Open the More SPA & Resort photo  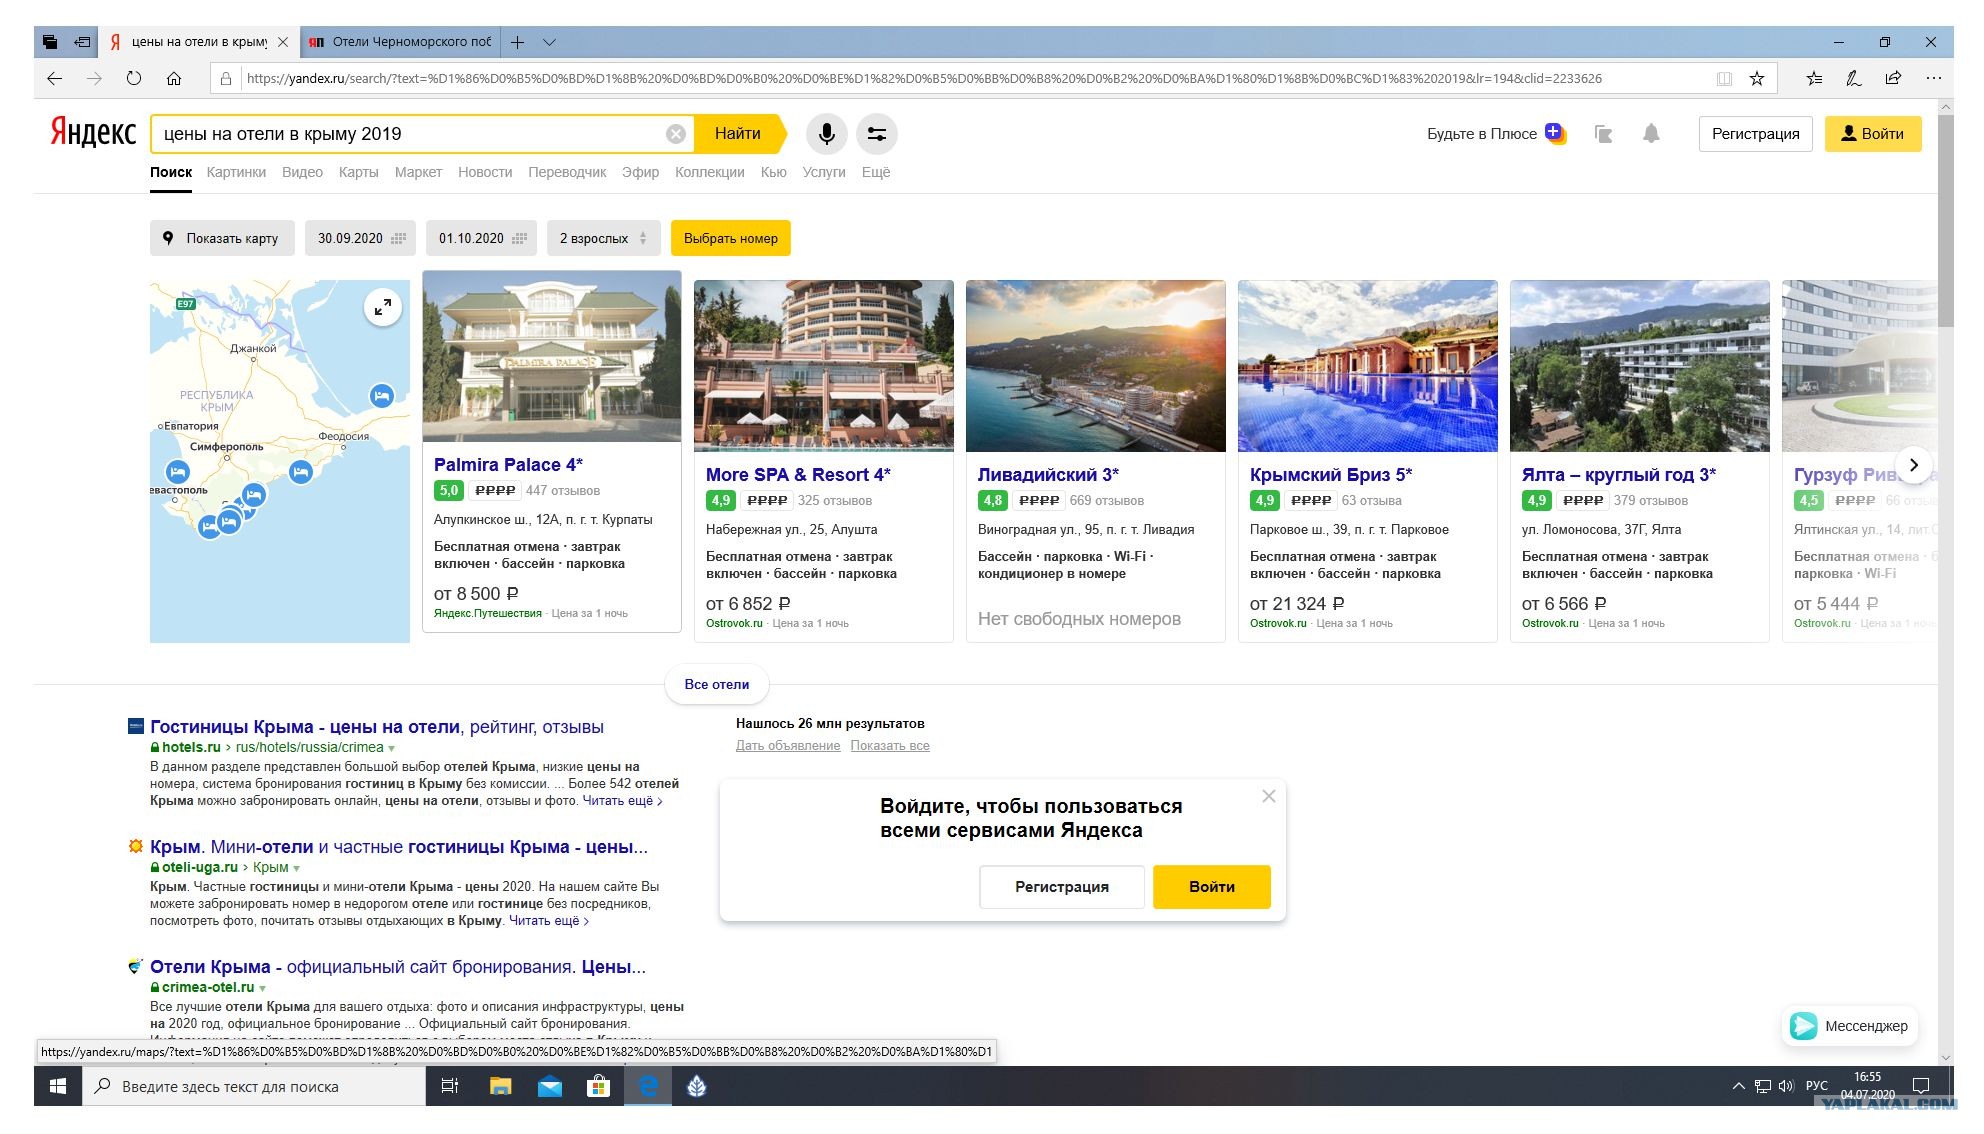[824, 366]
